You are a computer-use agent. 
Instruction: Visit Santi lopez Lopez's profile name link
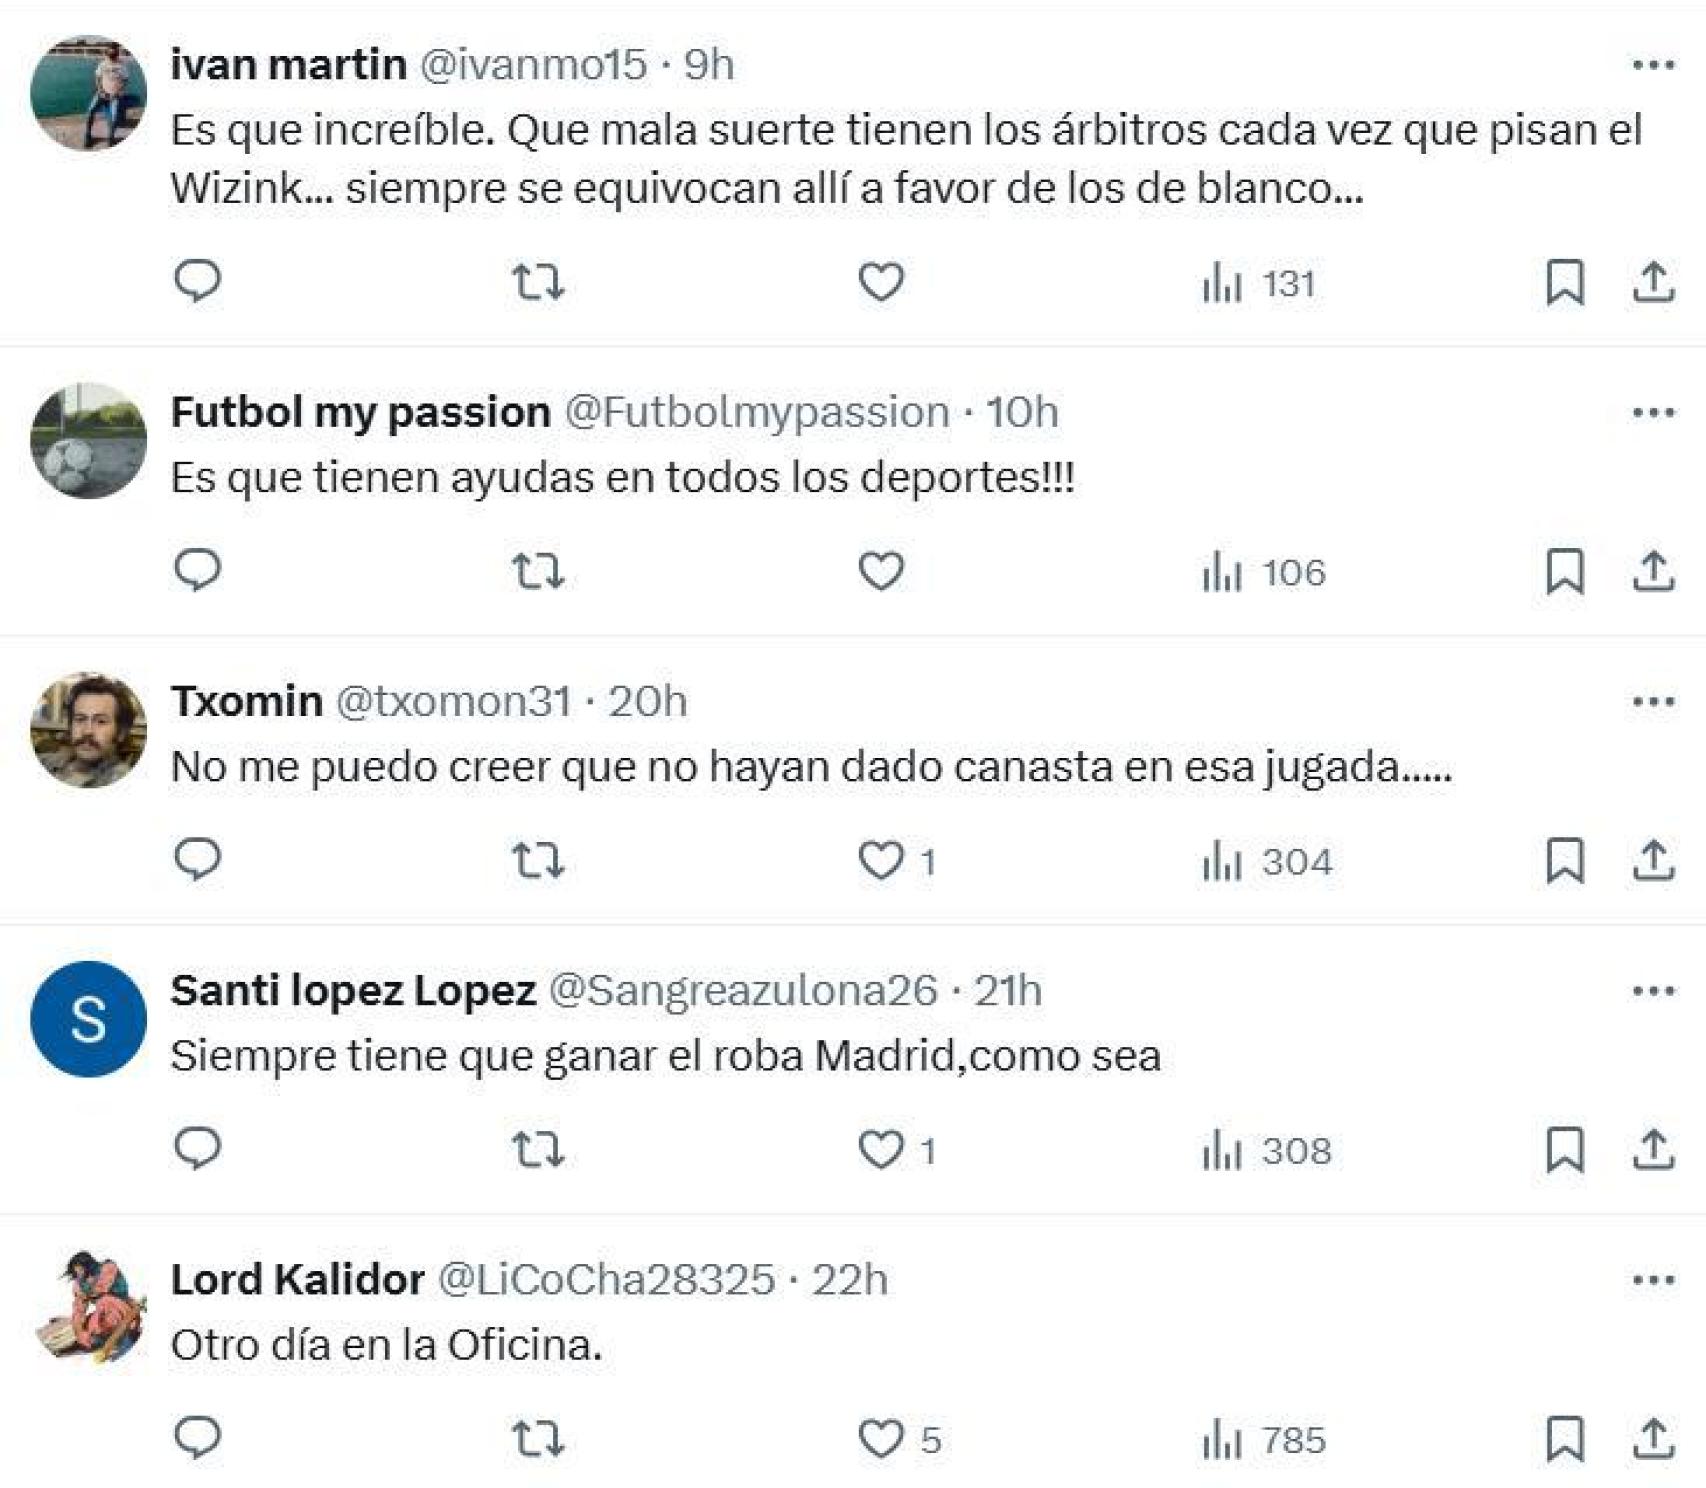coord(355,990)
